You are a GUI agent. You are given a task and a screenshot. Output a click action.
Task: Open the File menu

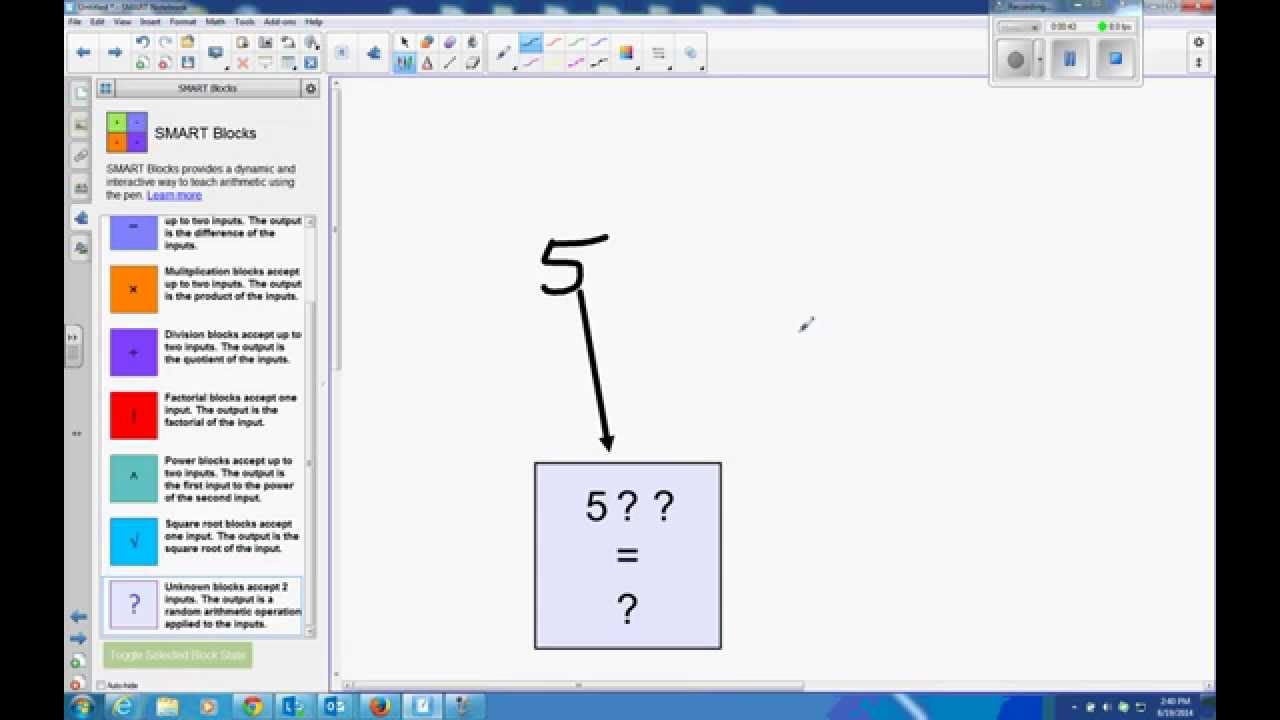coord(74,21)
